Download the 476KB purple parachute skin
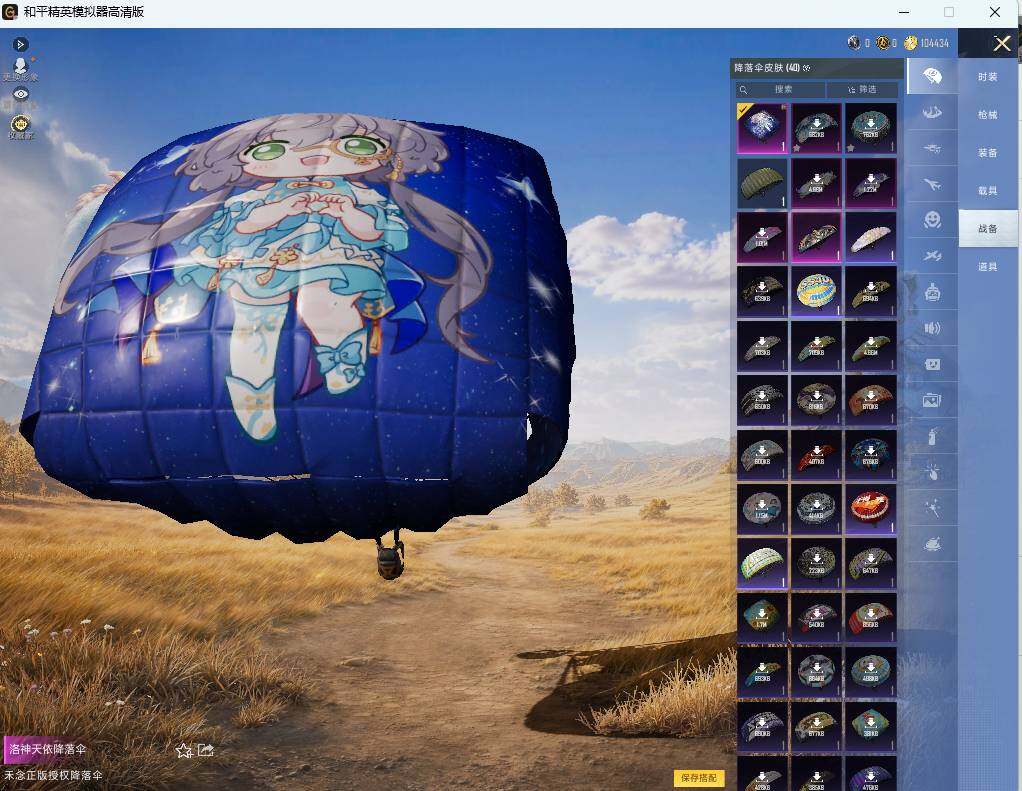 point(871,774)
